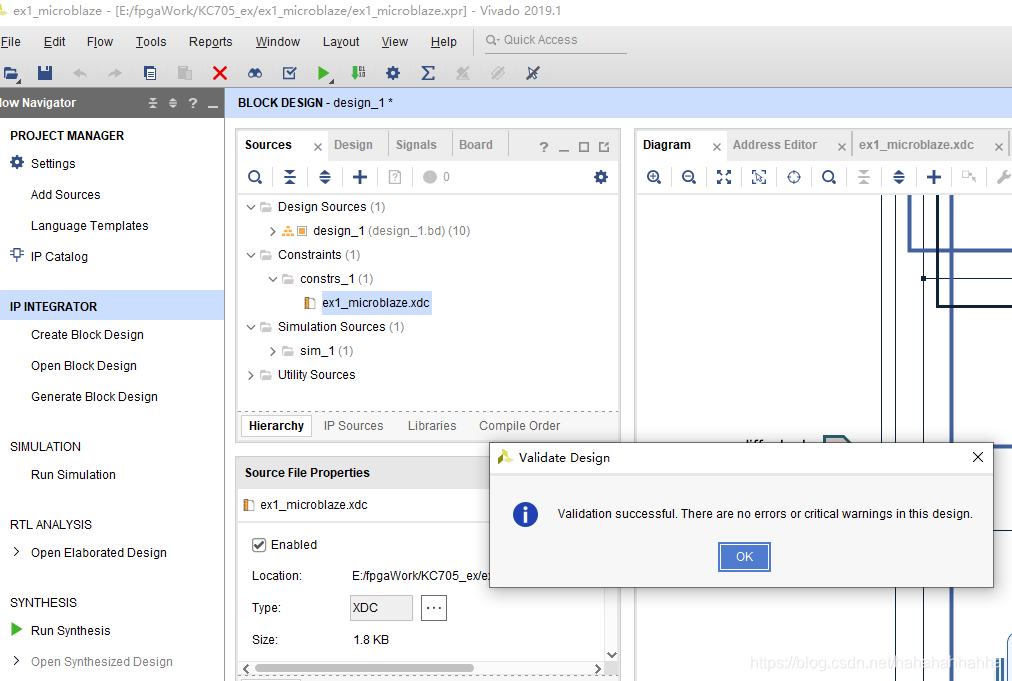Open project icon in main toolbar

pos(11,74)
